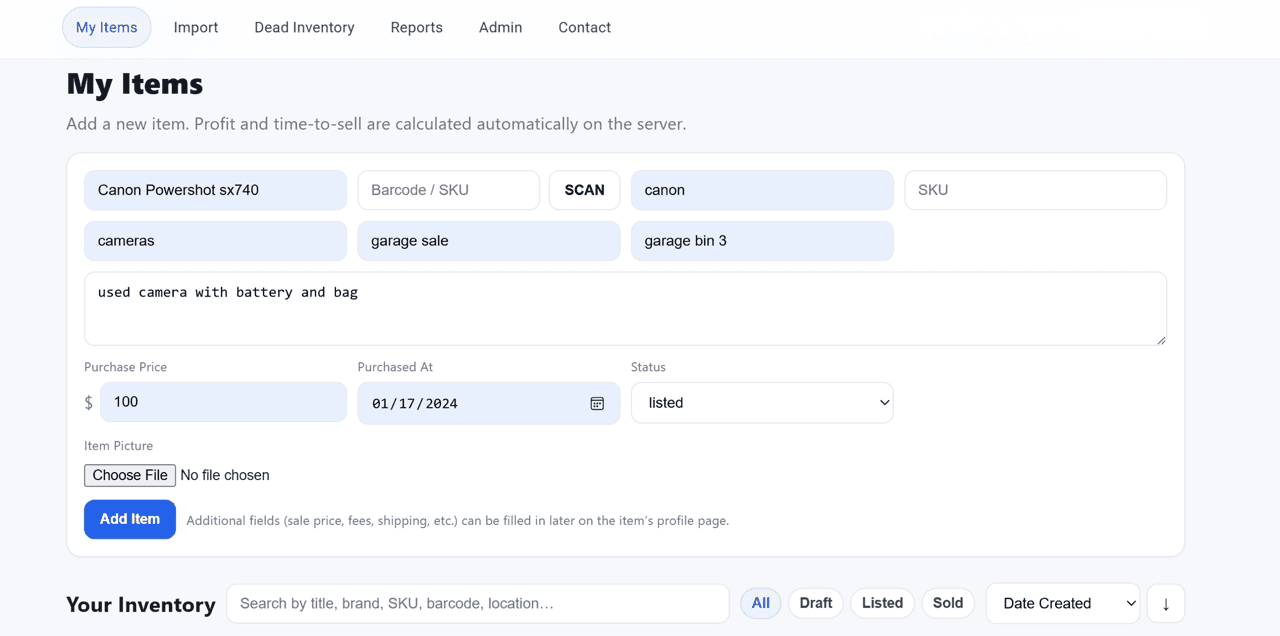1280x636 pixels.
Task: Click the Purchase Price field
Action: tap(222, 401)
